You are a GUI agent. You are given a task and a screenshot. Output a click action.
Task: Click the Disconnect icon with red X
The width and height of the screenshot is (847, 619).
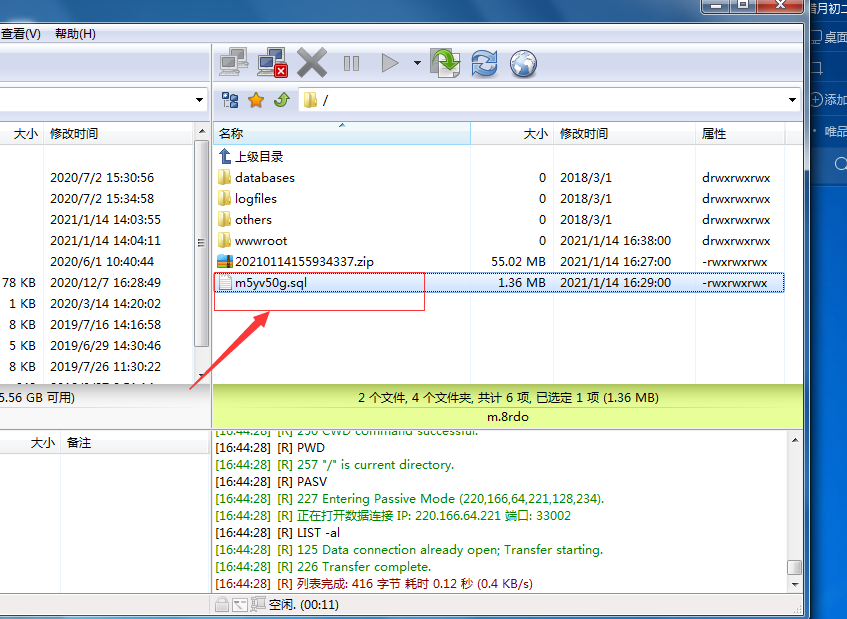pos(272,63)
